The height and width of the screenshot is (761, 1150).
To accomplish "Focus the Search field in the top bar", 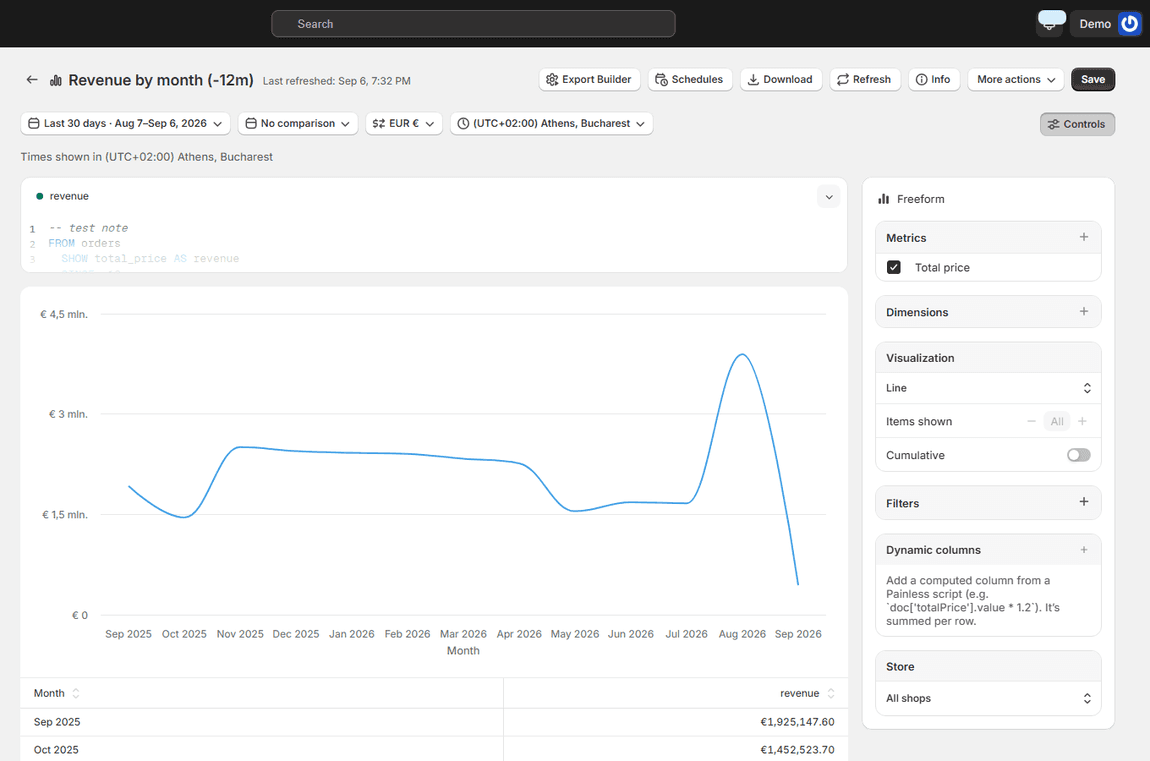I will (x=473, y=23).
